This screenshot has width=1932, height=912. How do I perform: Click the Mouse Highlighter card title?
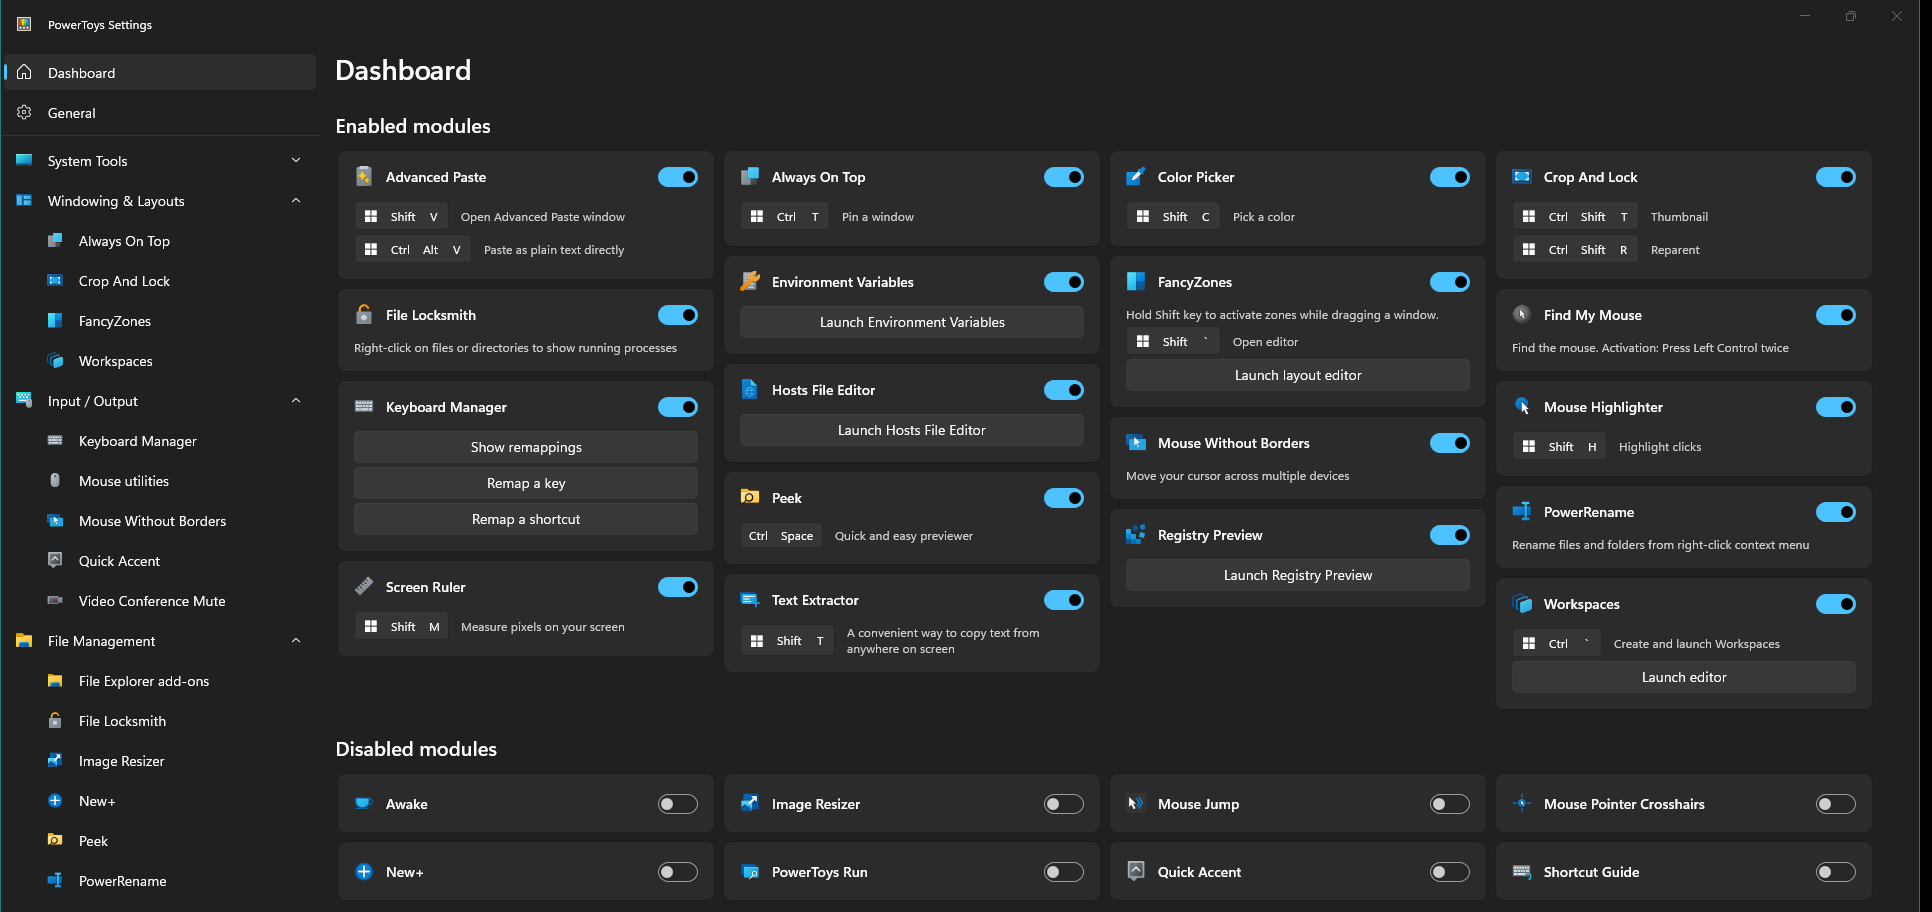tap(1603, 407)
